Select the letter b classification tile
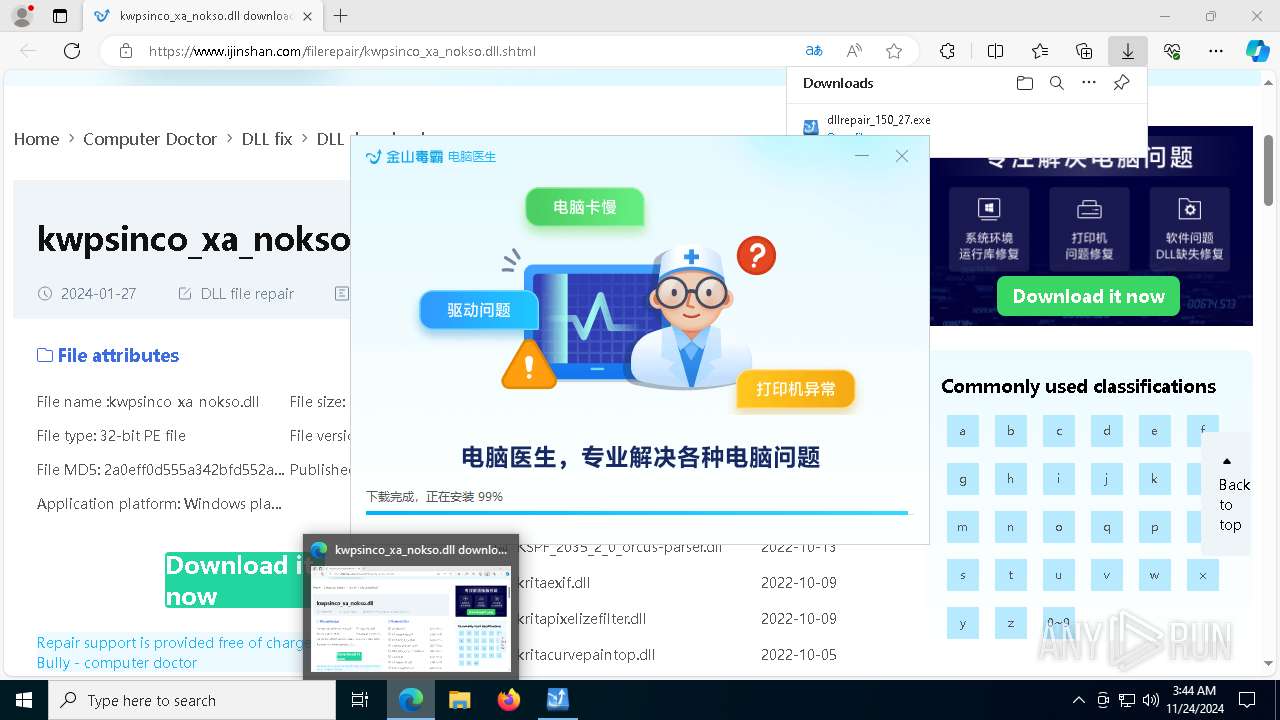This screenshot has height=720, width=1280. [1010, 431]
